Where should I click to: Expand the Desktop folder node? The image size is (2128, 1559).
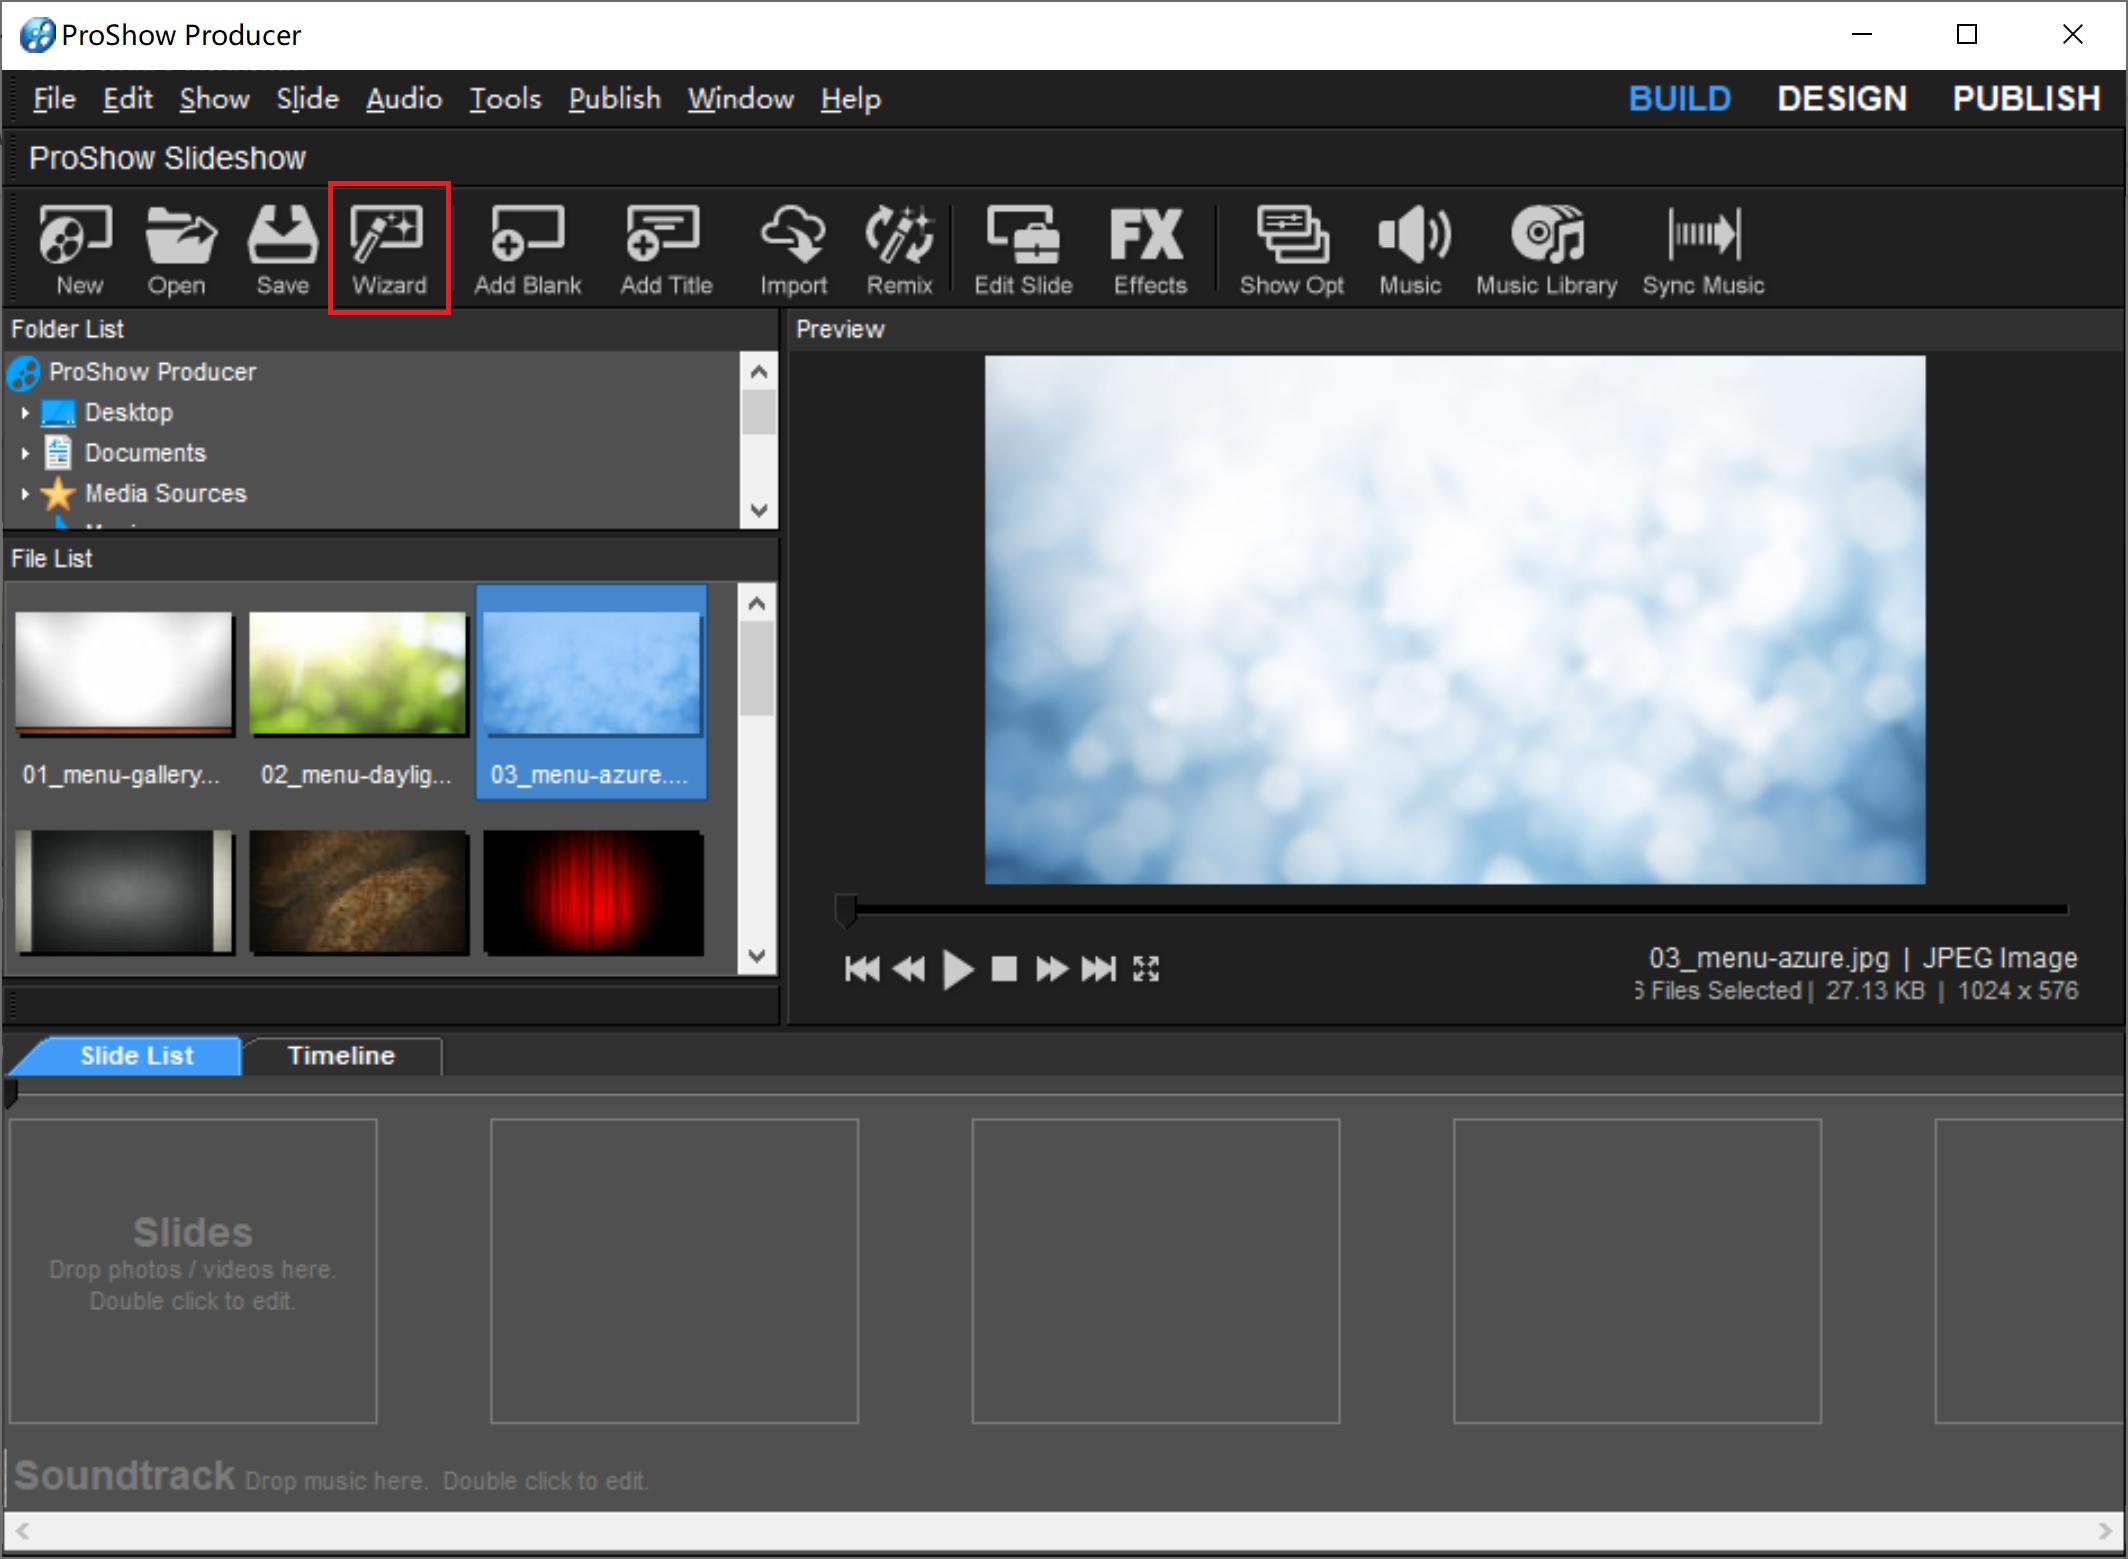[x=25, y=412]
